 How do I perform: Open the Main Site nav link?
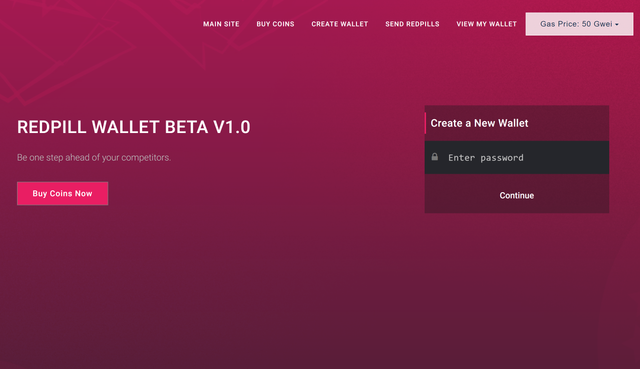click(x=221, y=24)
